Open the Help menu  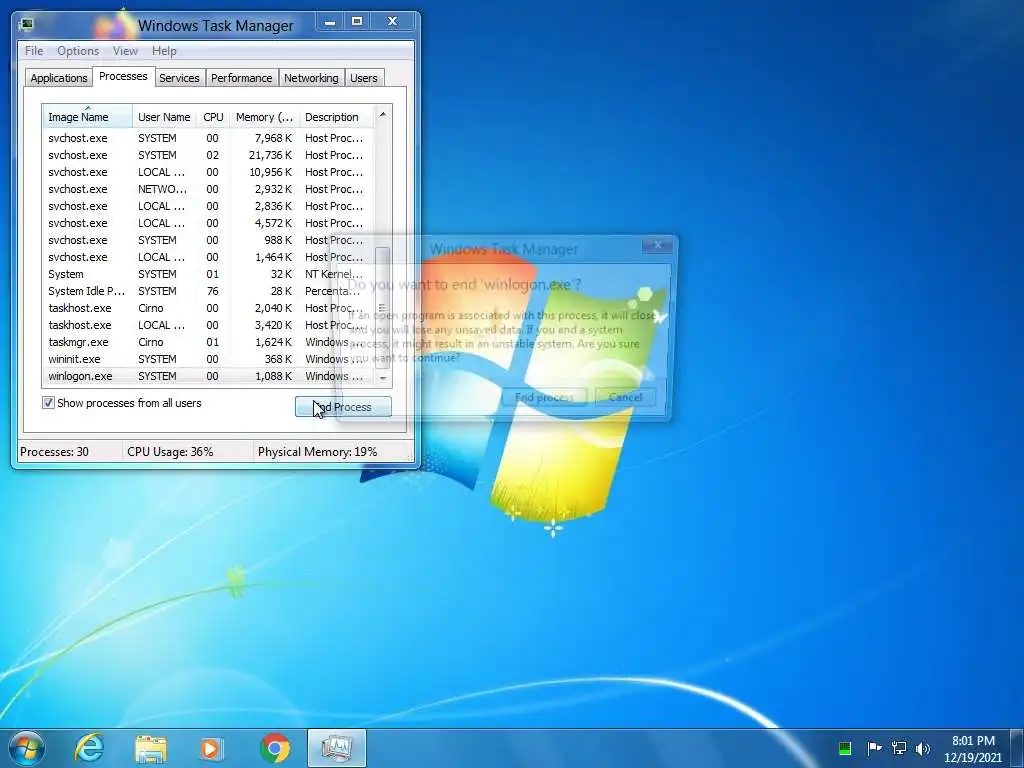pyautogui.click(x=164, y=51)
